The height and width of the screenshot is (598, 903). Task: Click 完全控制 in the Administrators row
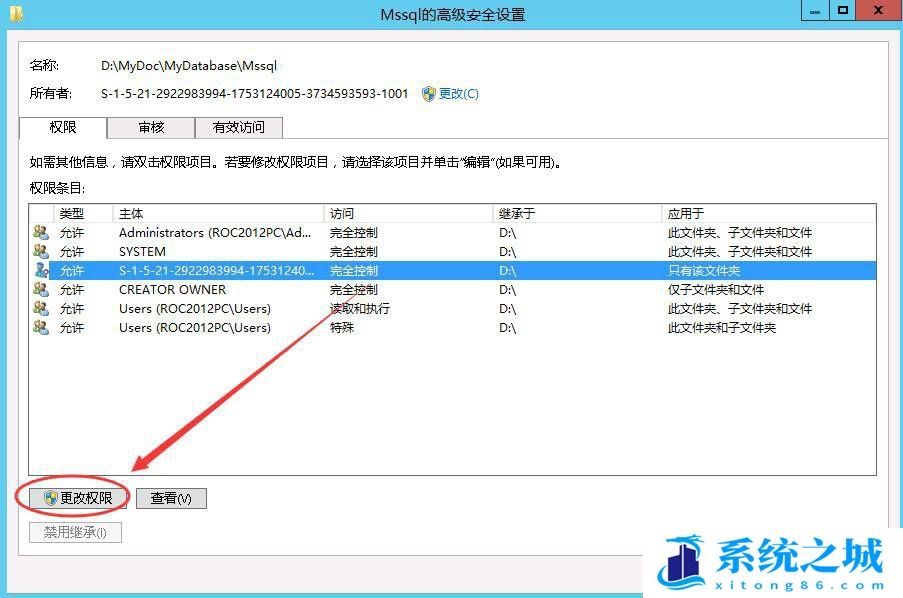click(354, 233)
